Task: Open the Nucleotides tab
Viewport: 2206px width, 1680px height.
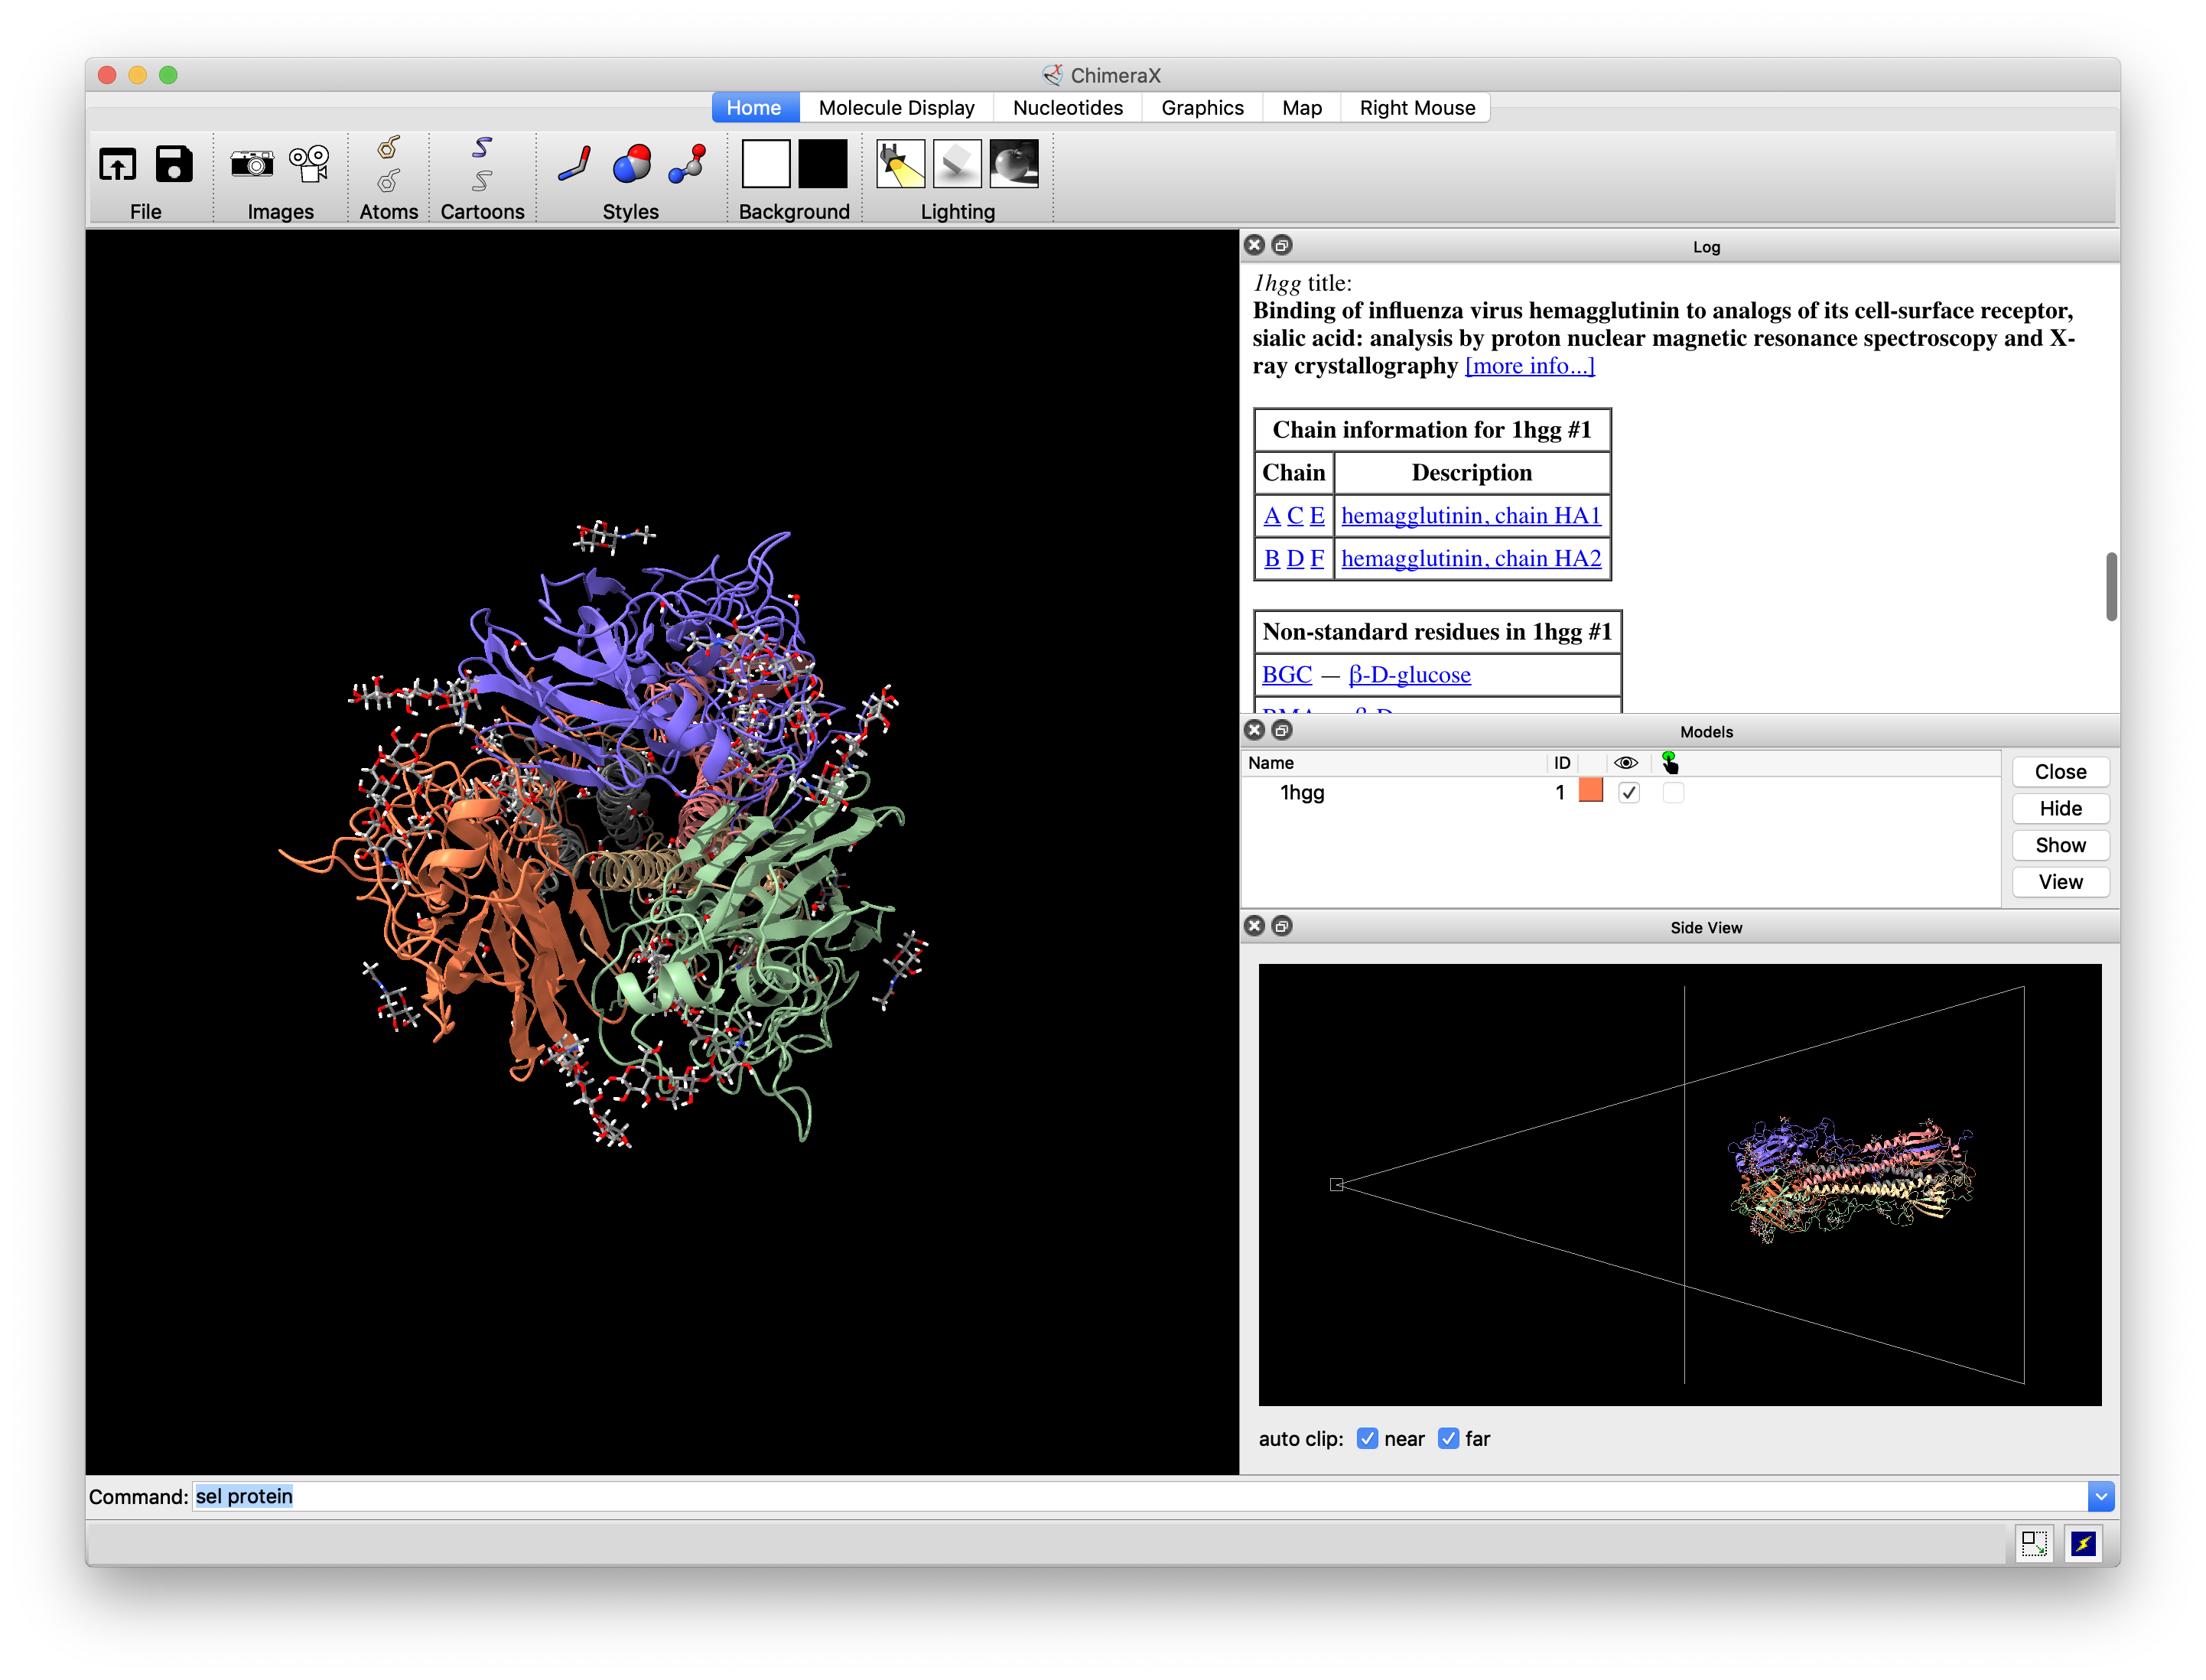Action: 1068,107
